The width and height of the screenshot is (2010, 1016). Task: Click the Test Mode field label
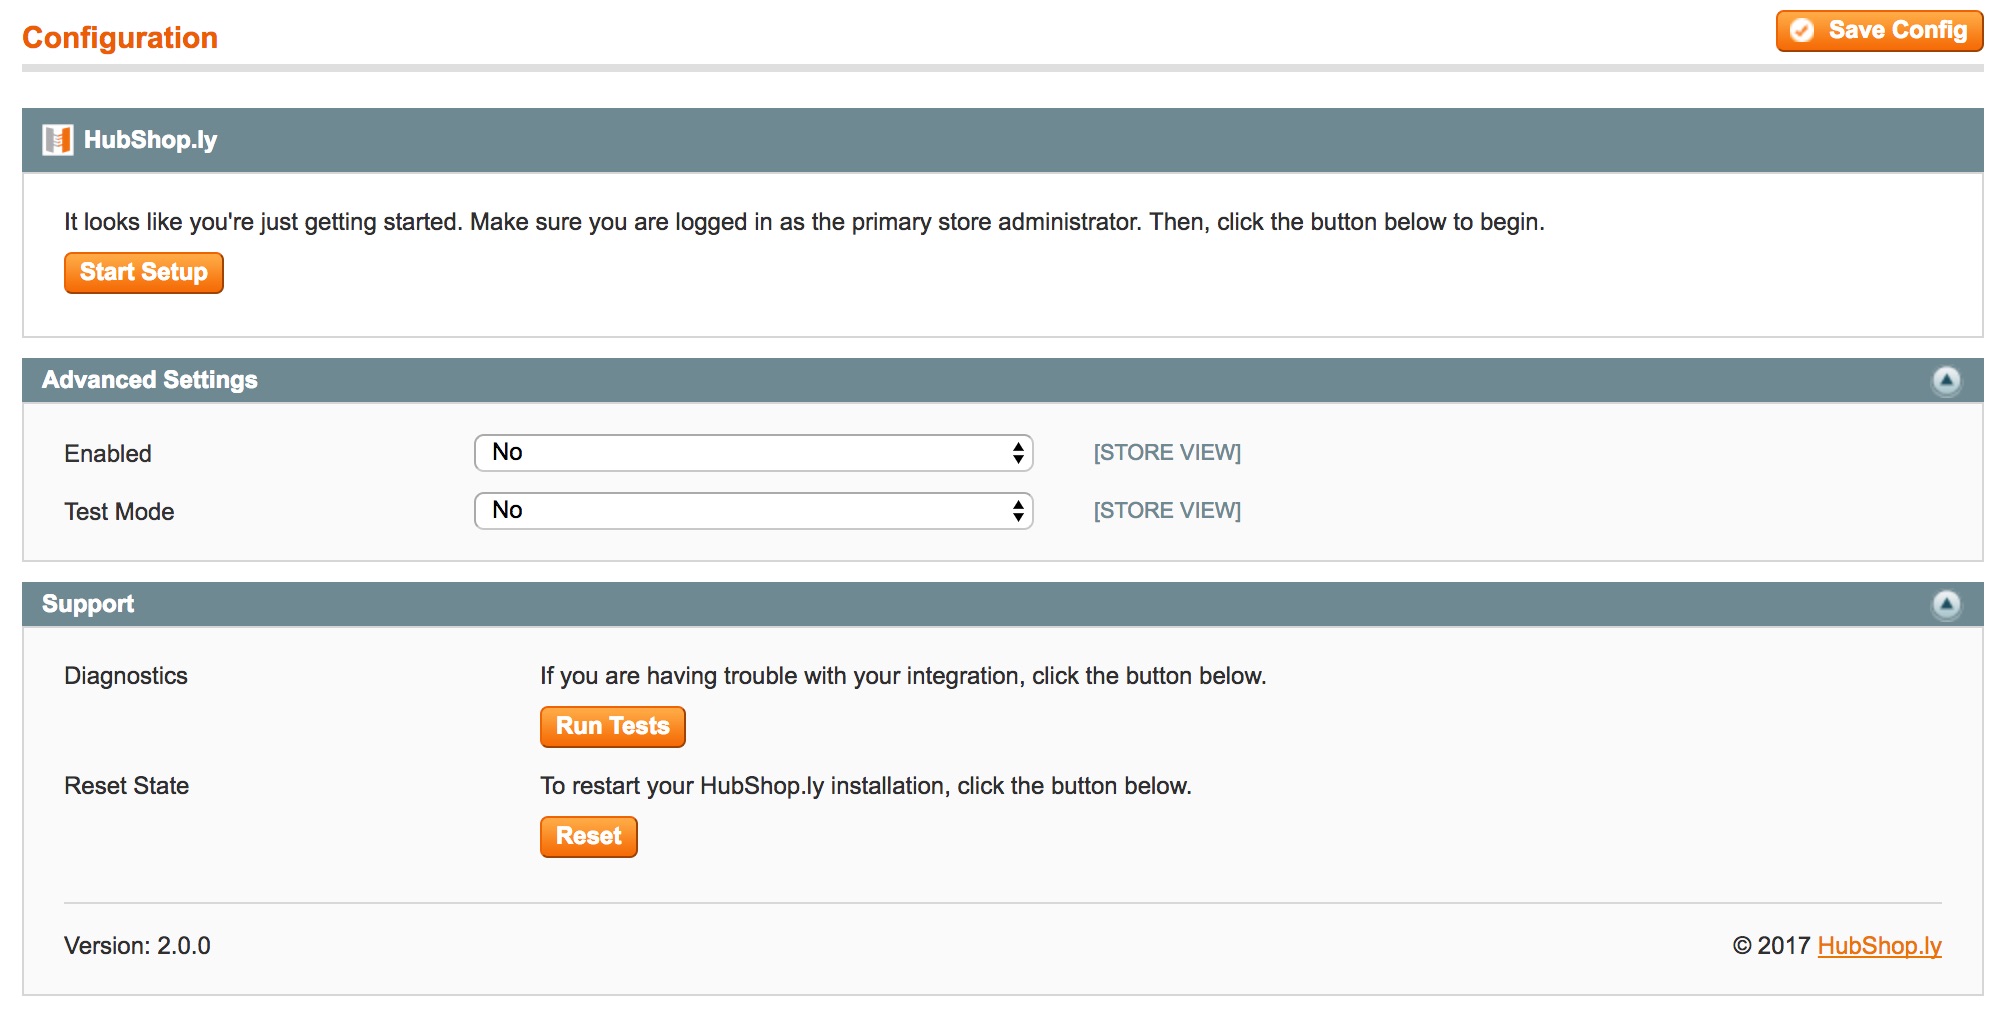click(x=119, y=512)
